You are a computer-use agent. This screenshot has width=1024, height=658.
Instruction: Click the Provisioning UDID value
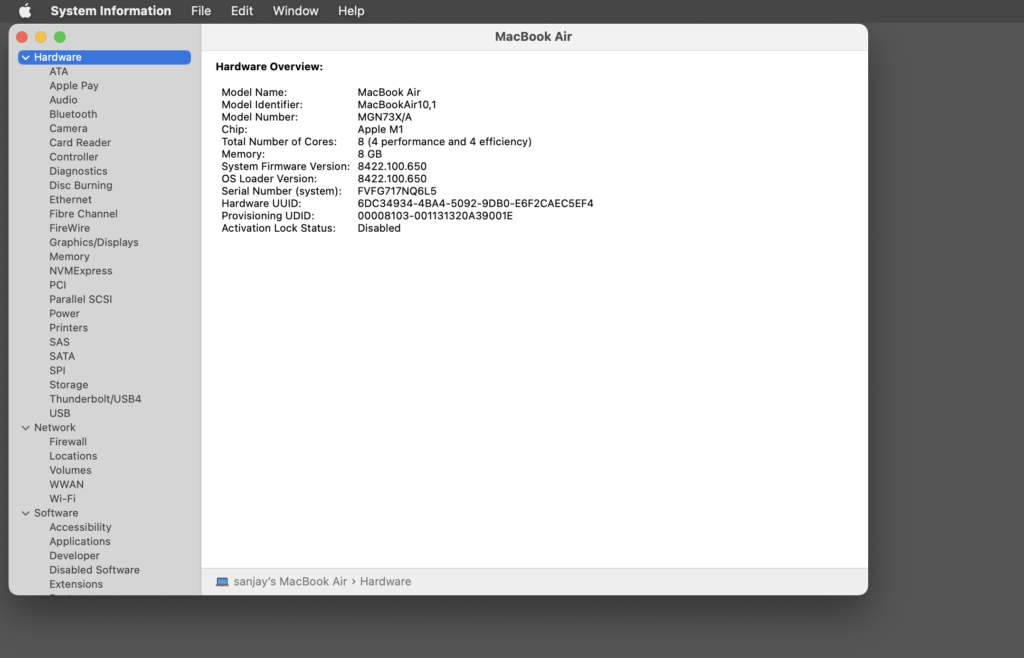[435, 216]
